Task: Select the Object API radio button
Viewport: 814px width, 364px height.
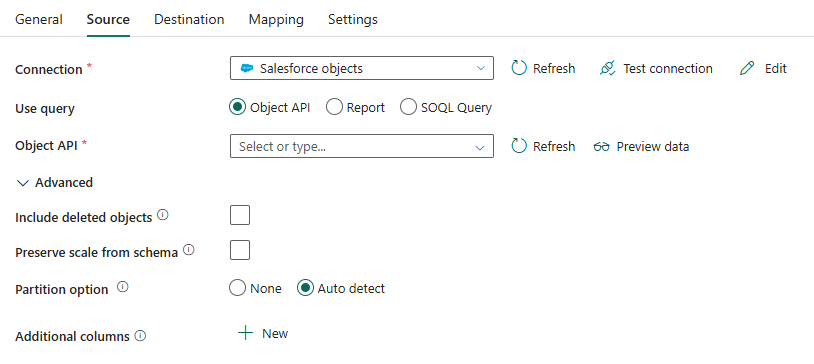Action: (237, 107)
